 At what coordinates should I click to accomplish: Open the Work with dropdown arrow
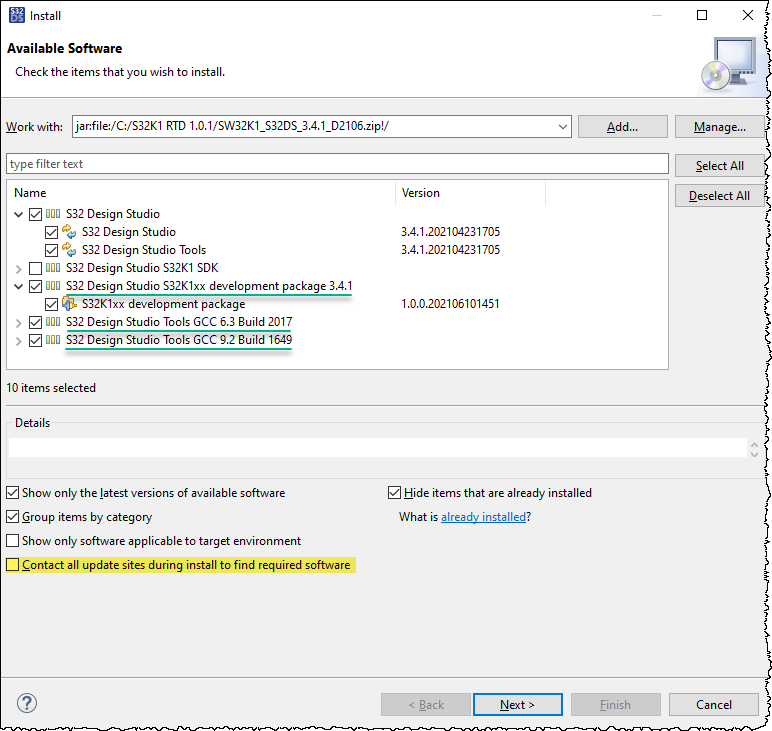click(x=562, y=127)
